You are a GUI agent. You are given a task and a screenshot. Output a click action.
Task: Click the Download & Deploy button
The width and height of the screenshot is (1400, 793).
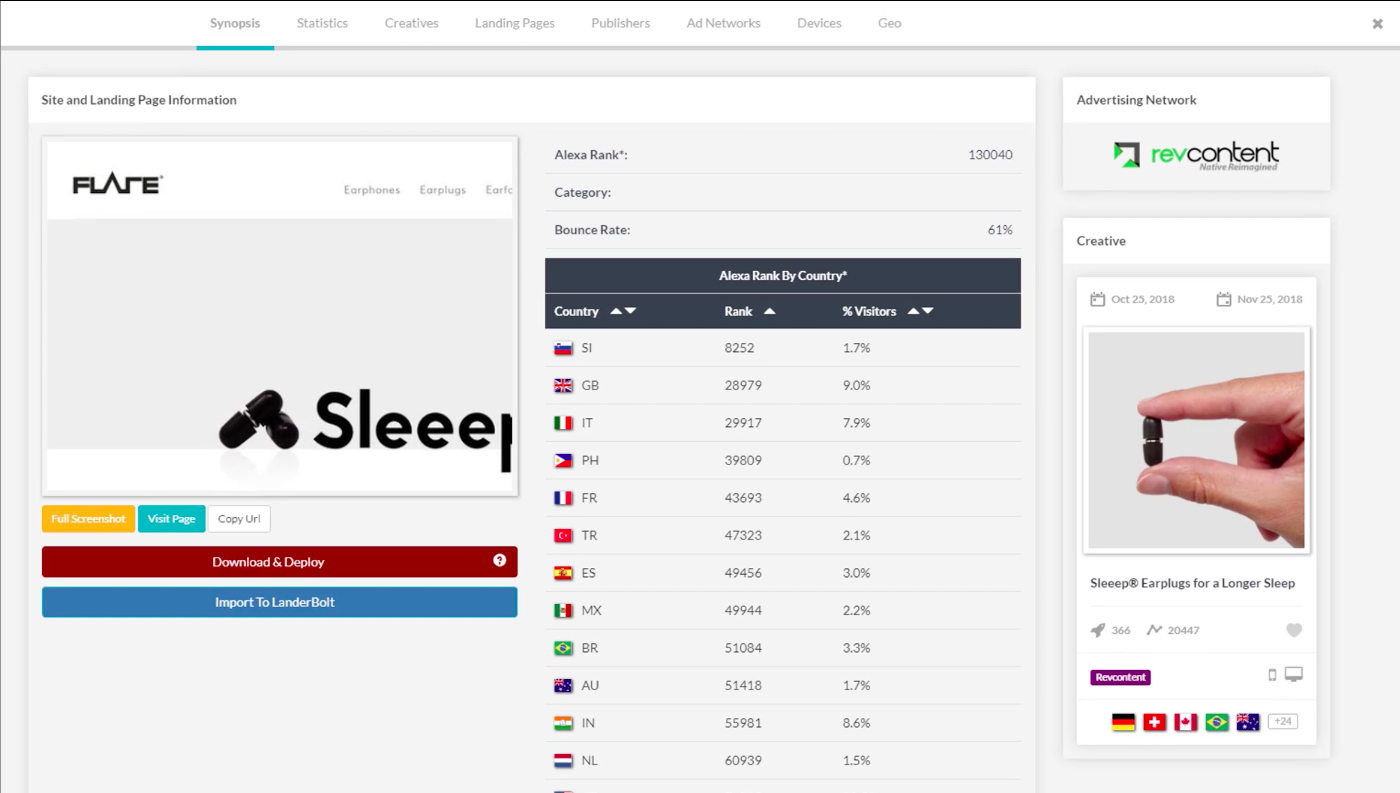[x=279, y=562]
